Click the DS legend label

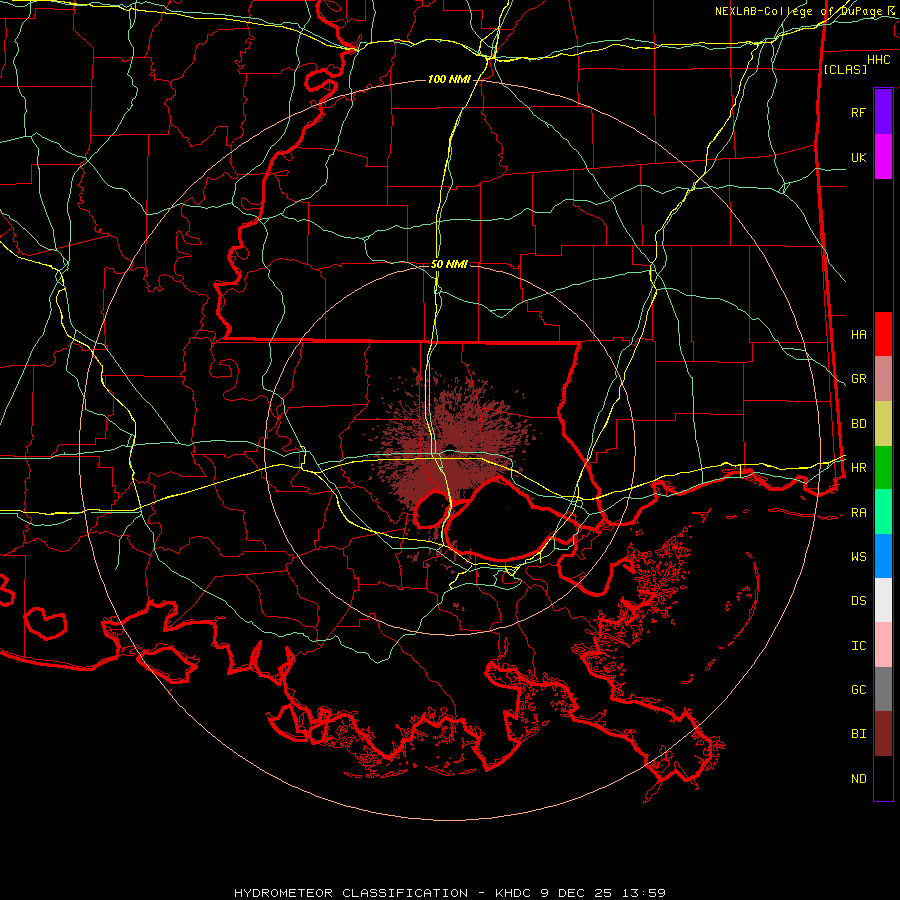pos(859,601)
